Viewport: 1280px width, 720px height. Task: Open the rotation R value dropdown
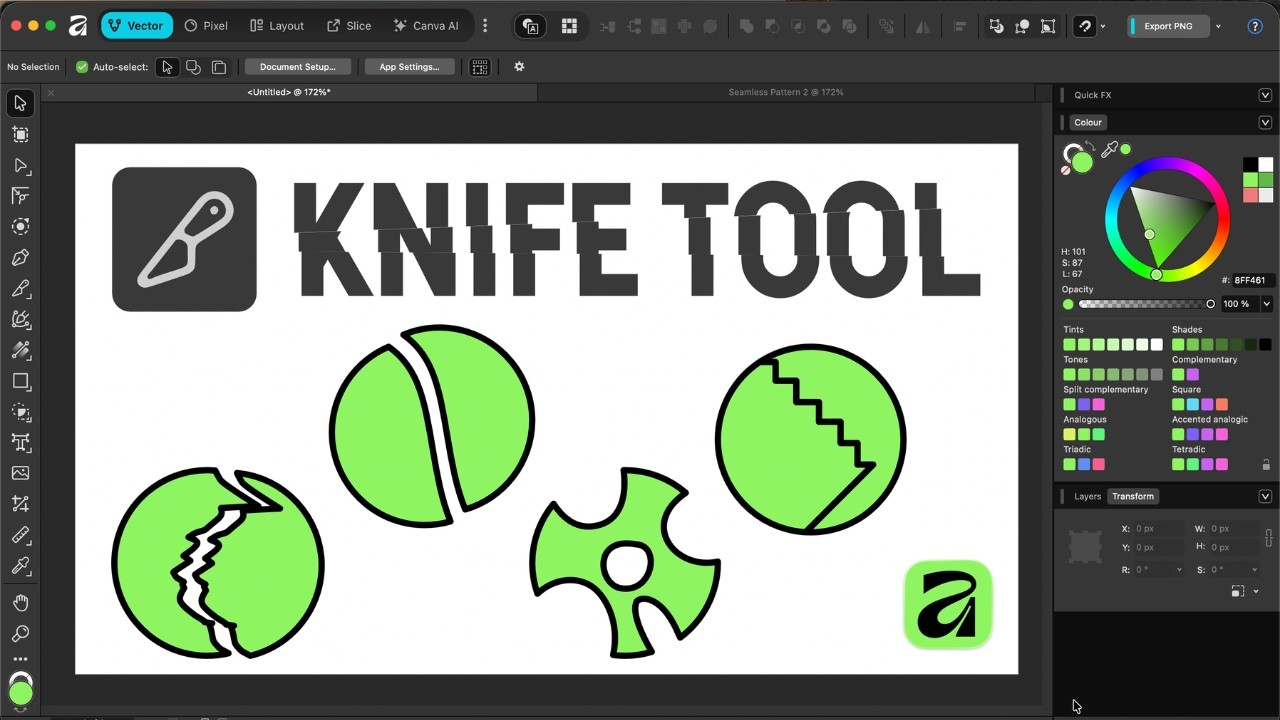1179,570
